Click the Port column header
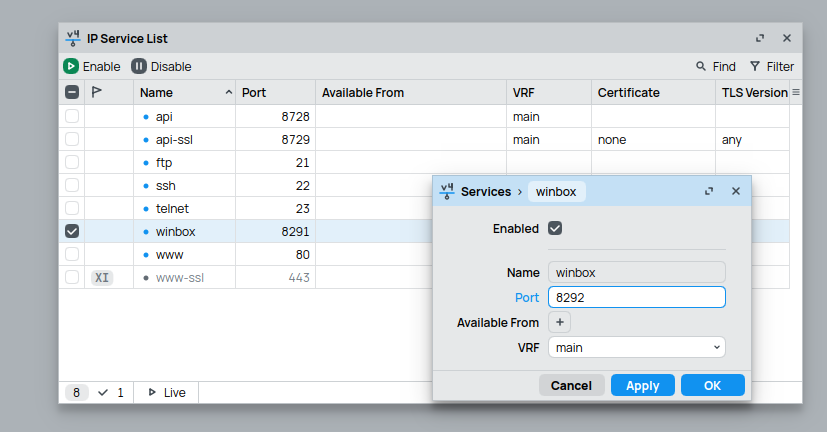The image size is (827, 432). [275, 92]
